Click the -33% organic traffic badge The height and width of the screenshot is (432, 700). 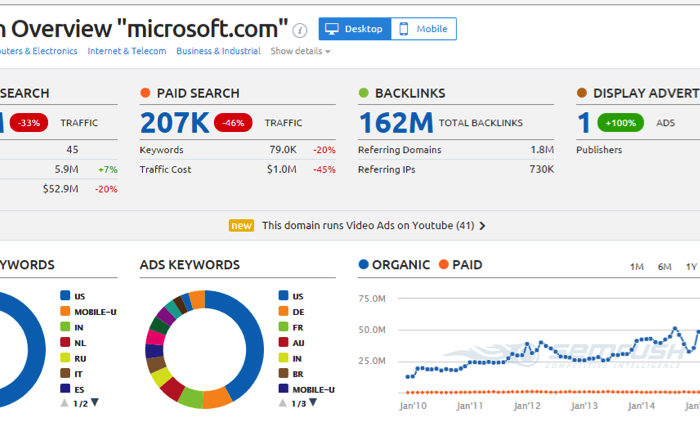[29, 123]
